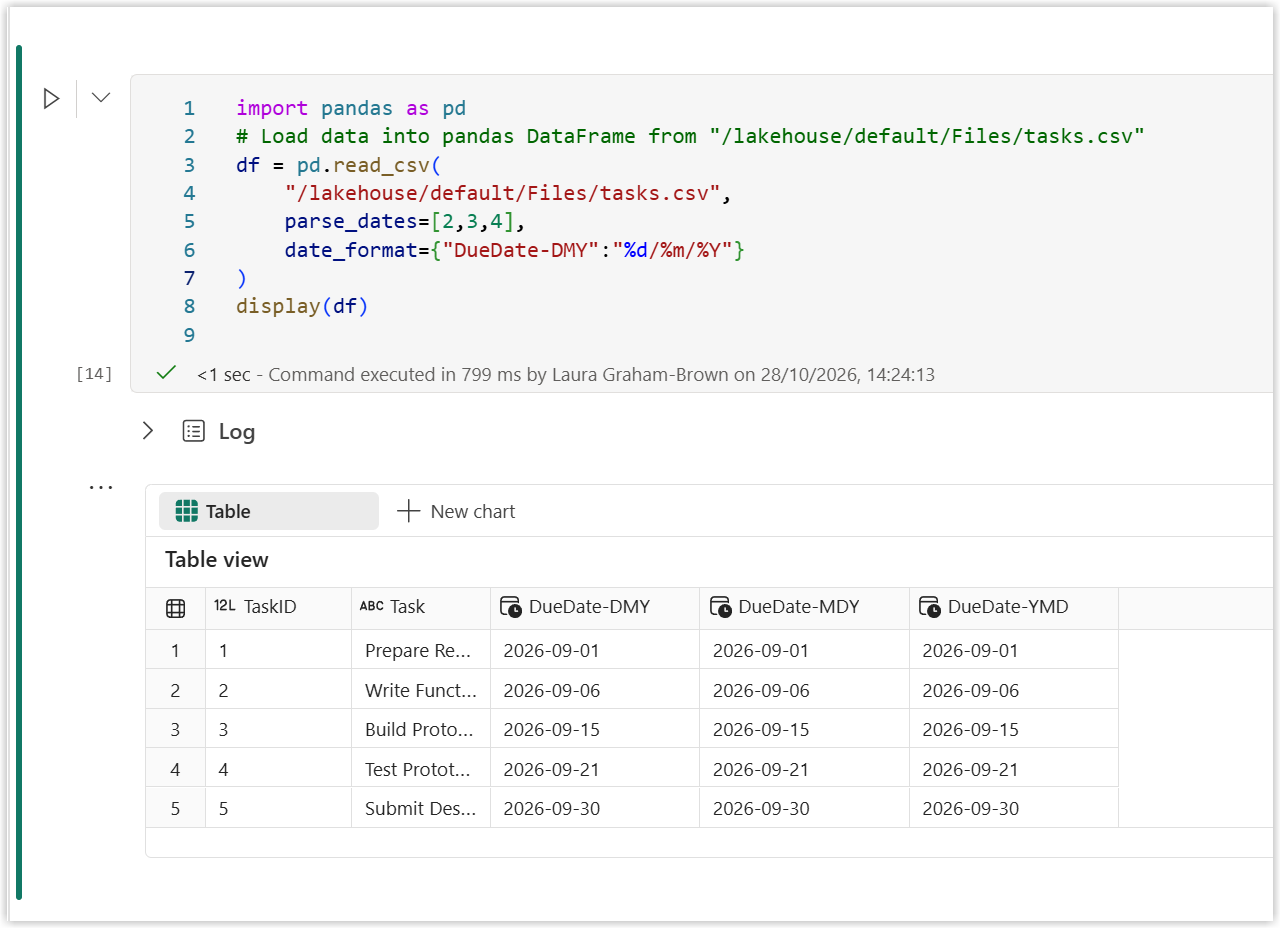Viewport: 1281px width, 929px height.
Task: Click DueDate-DMY cell 2026-09-15
Action: point(595,729)
